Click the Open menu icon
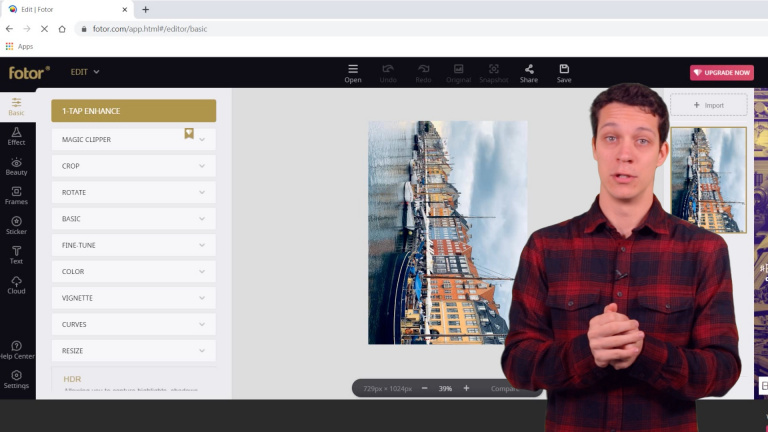This screenshot has height=432, width=768. pyautogui.click(x=353, y=73)
